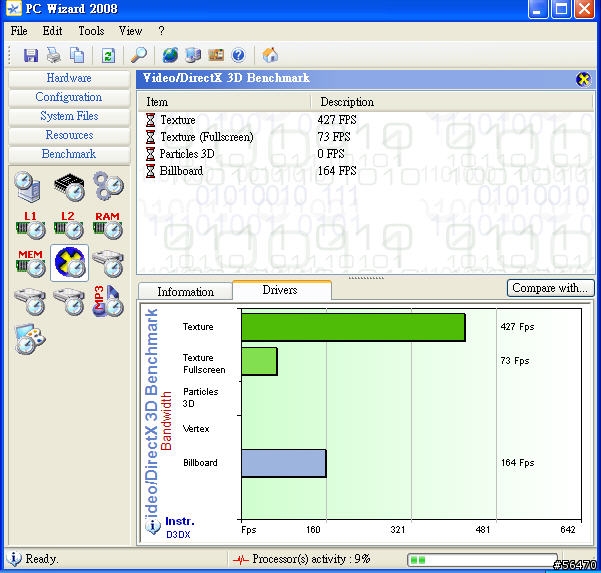601x573 pixels.
Task: Switch to the Information tab
Action: pyautogui.click(x=186, y=292)
